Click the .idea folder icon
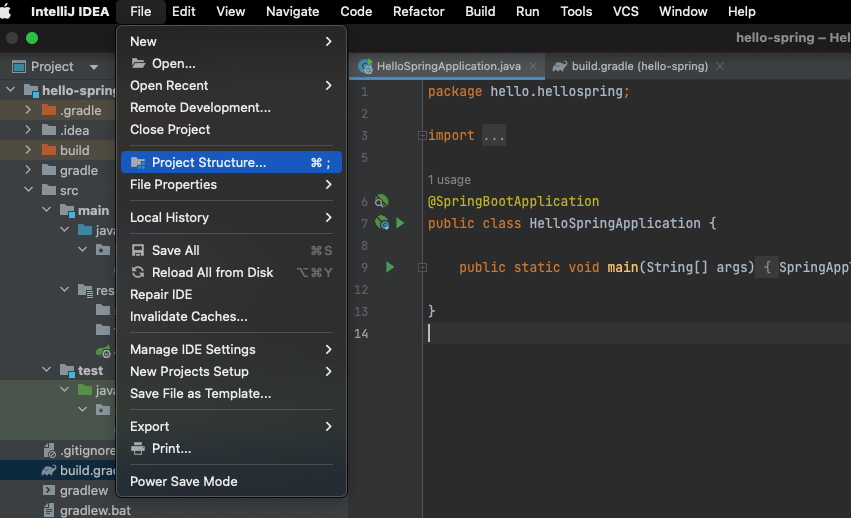 49,130
